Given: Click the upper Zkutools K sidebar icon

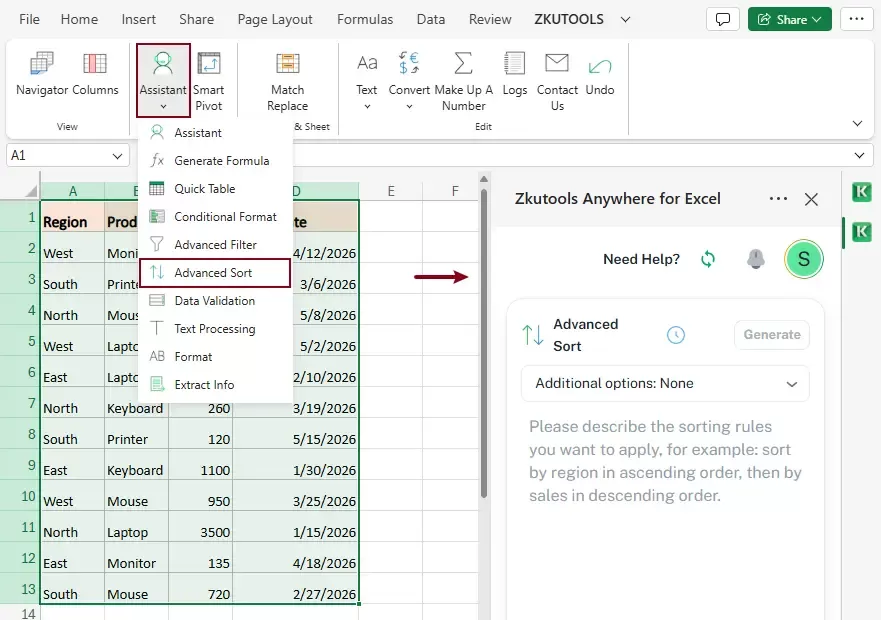Looking at the screenshot, I should point(861,192).
